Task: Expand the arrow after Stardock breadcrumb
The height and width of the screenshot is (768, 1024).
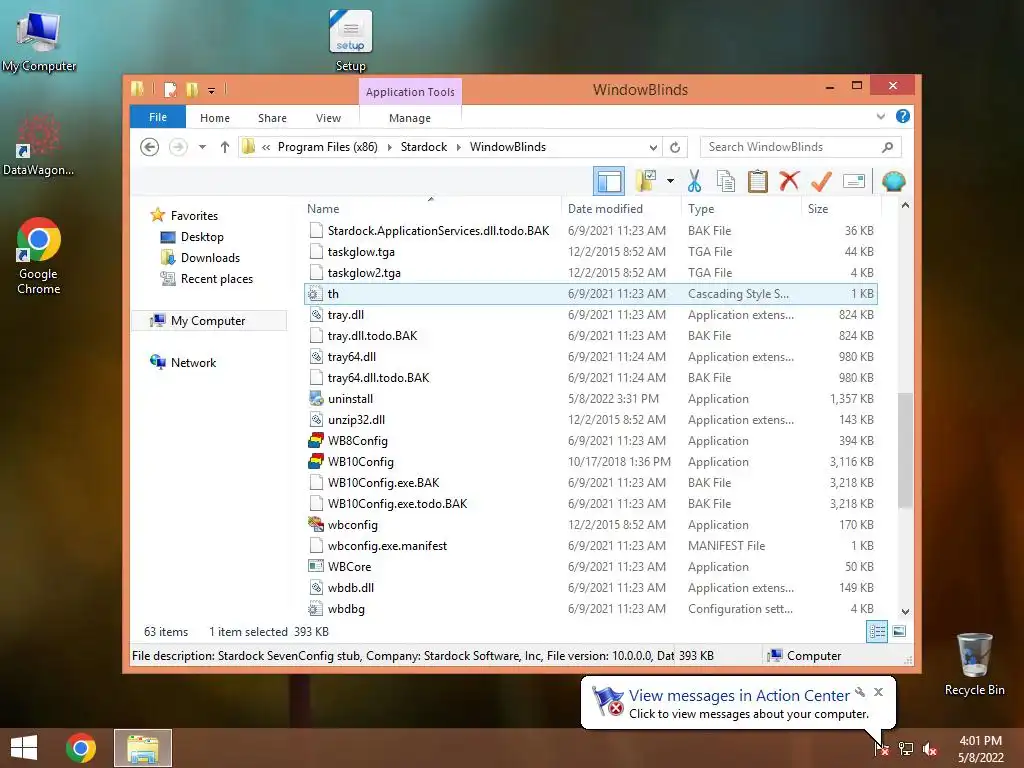Action: point(458,147)
